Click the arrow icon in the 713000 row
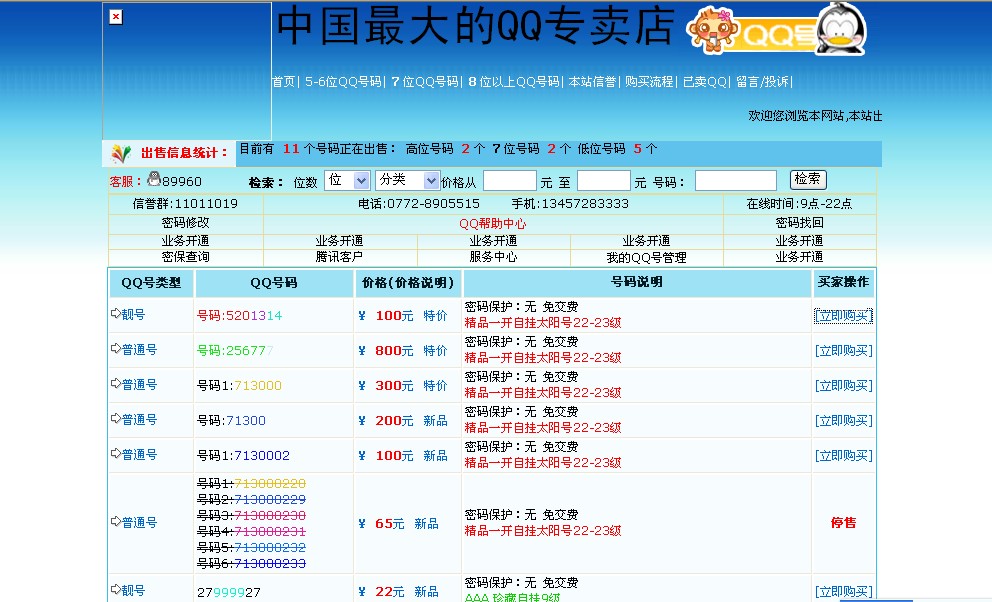Screen dimensions: 992x602 pyautogui.click(x=116, y=383)
